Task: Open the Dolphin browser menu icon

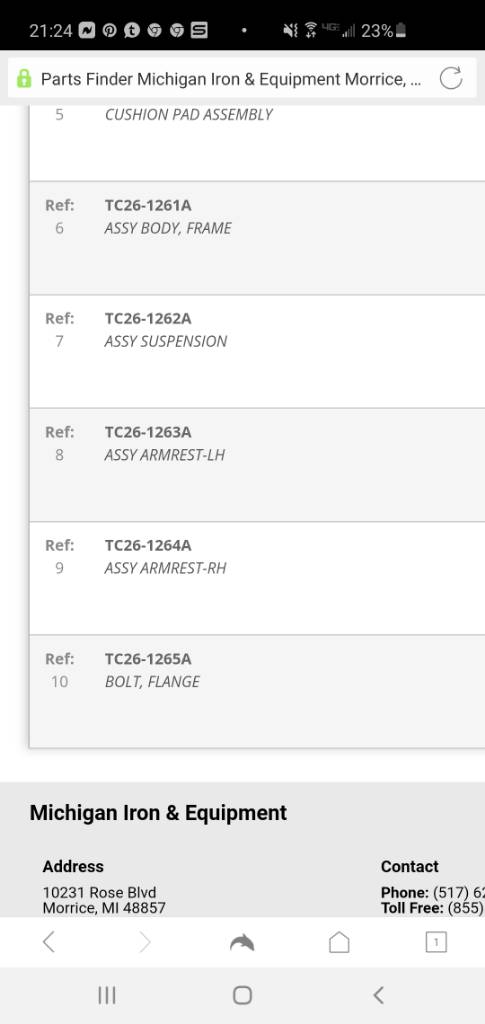Action: 242,942
